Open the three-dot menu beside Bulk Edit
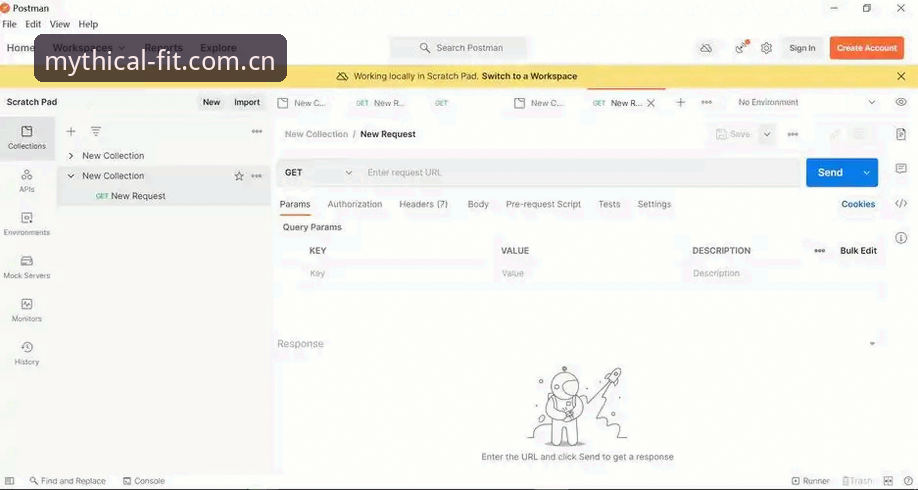The height and width of the screenshot is (490, 918). click(820, 251)
